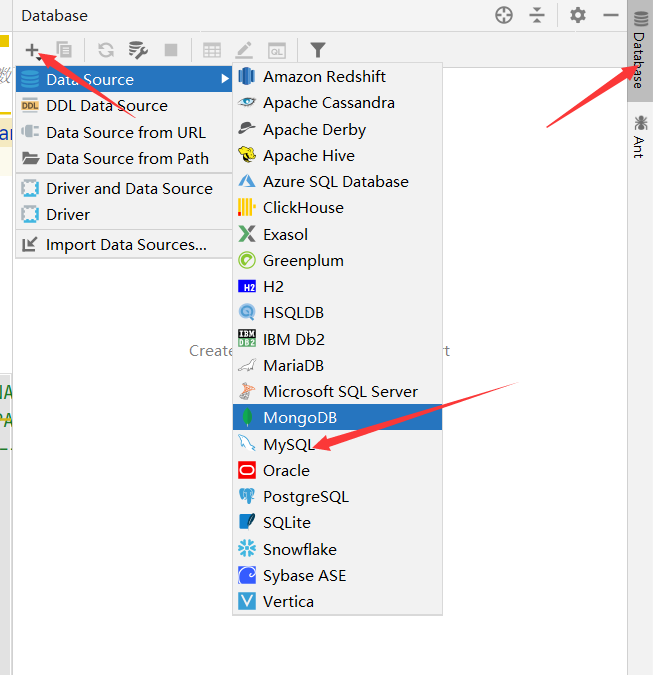Pick Sybase ASE data source
The height and width of the screenshot is (675, 653).
[337, 576]
